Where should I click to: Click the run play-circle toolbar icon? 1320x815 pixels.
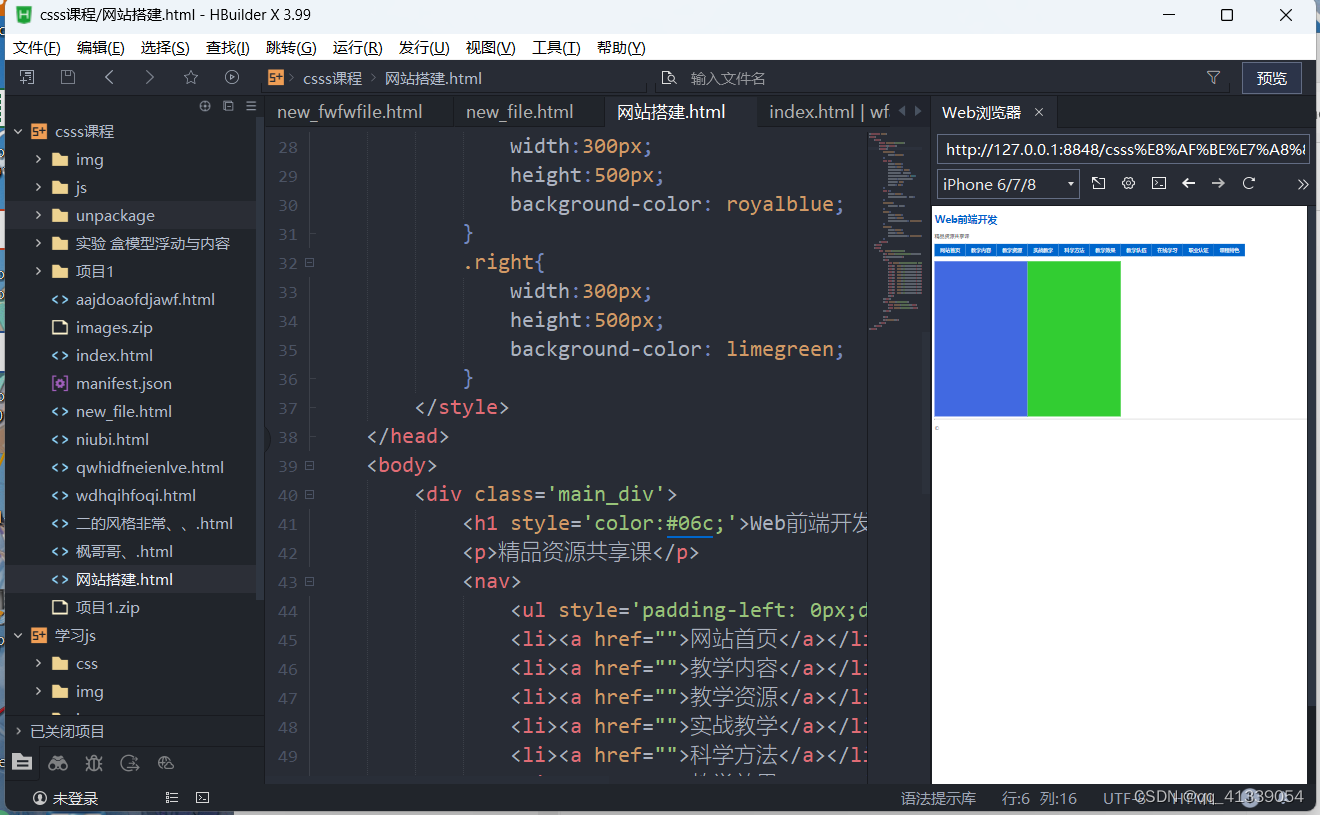[x=232, y=77]
